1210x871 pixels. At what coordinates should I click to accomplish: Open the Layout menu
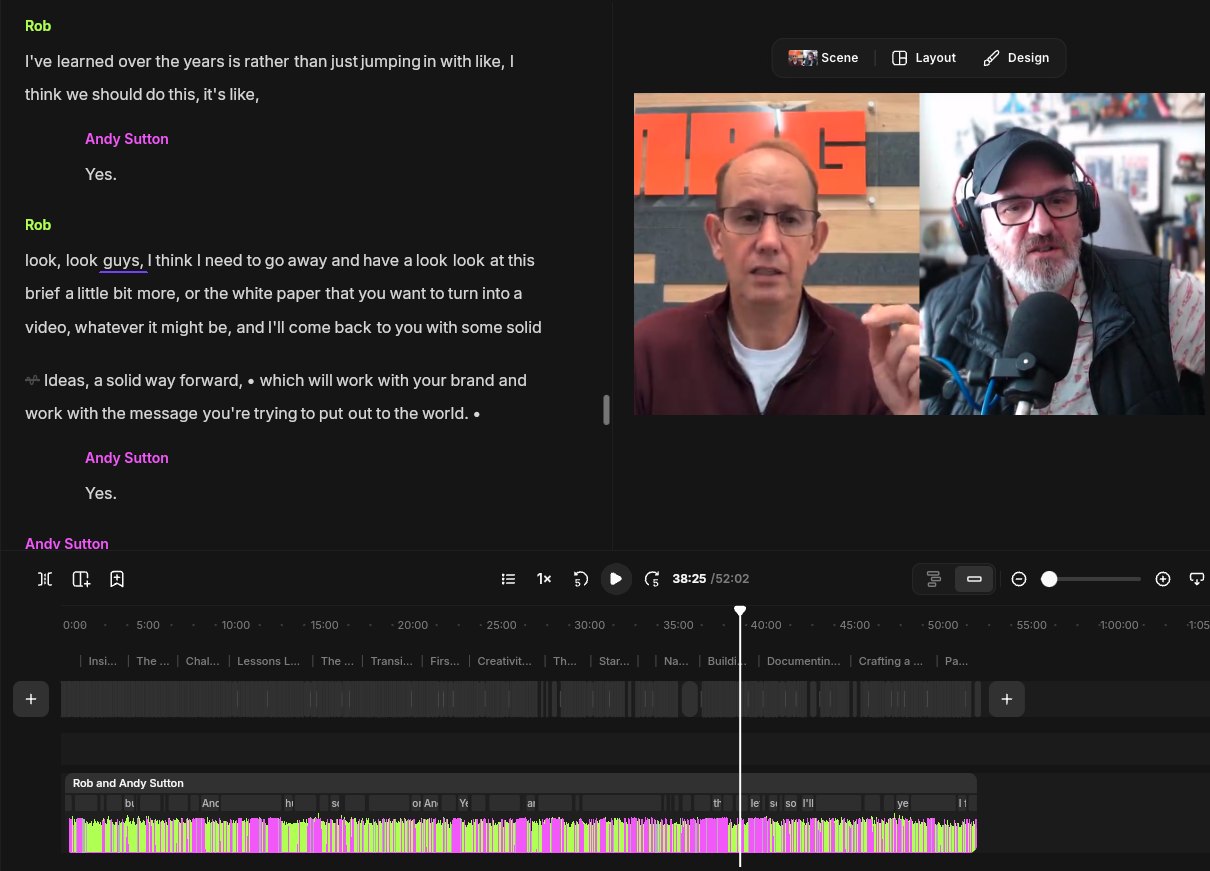[924, 58]
